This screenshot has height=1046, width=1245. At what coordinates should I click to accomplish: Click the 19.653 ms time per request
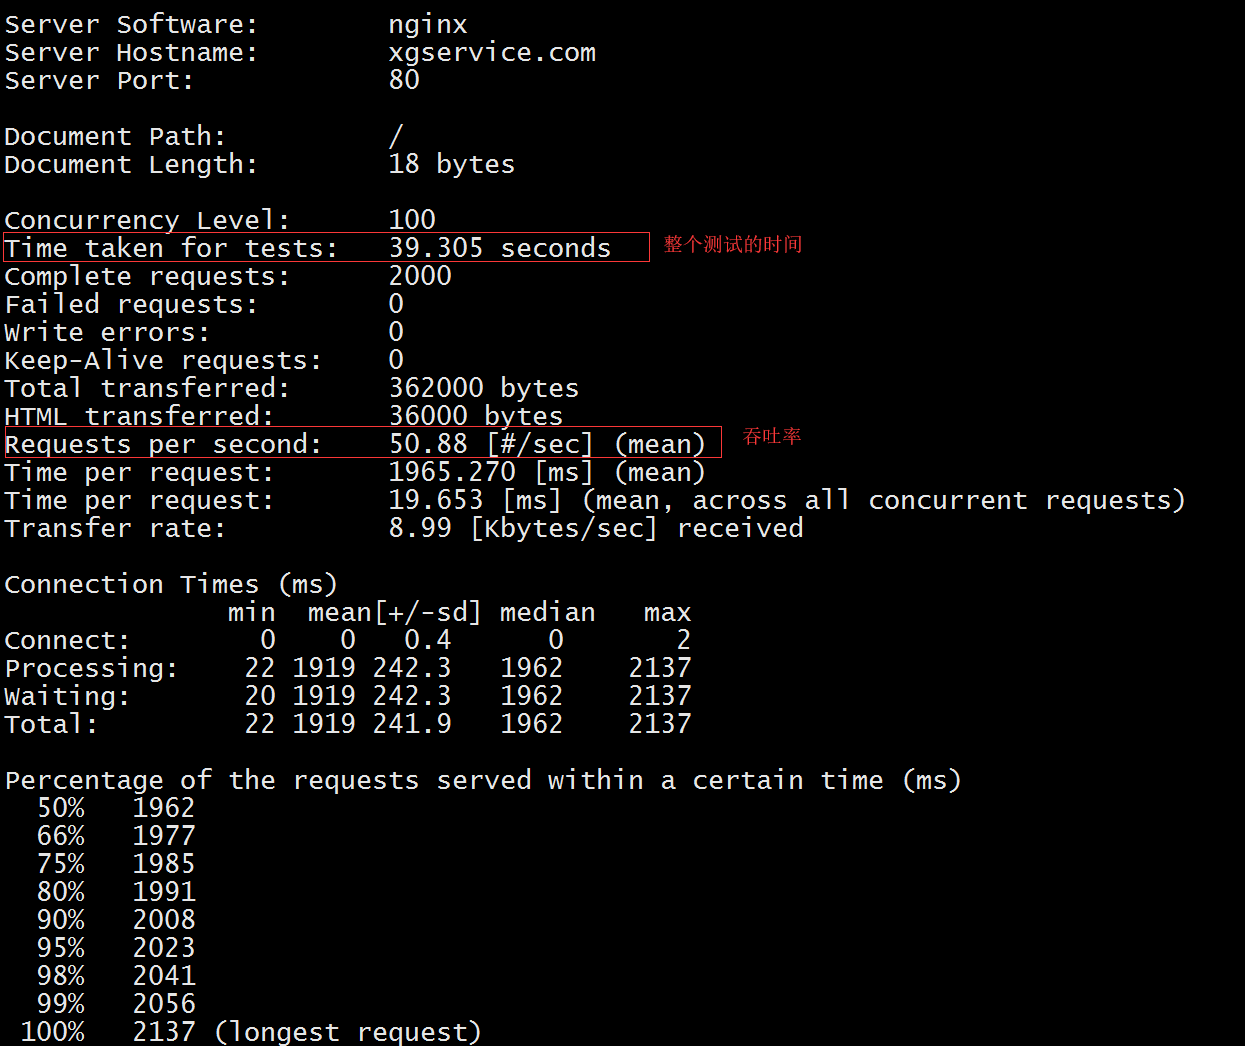[436, 500]
